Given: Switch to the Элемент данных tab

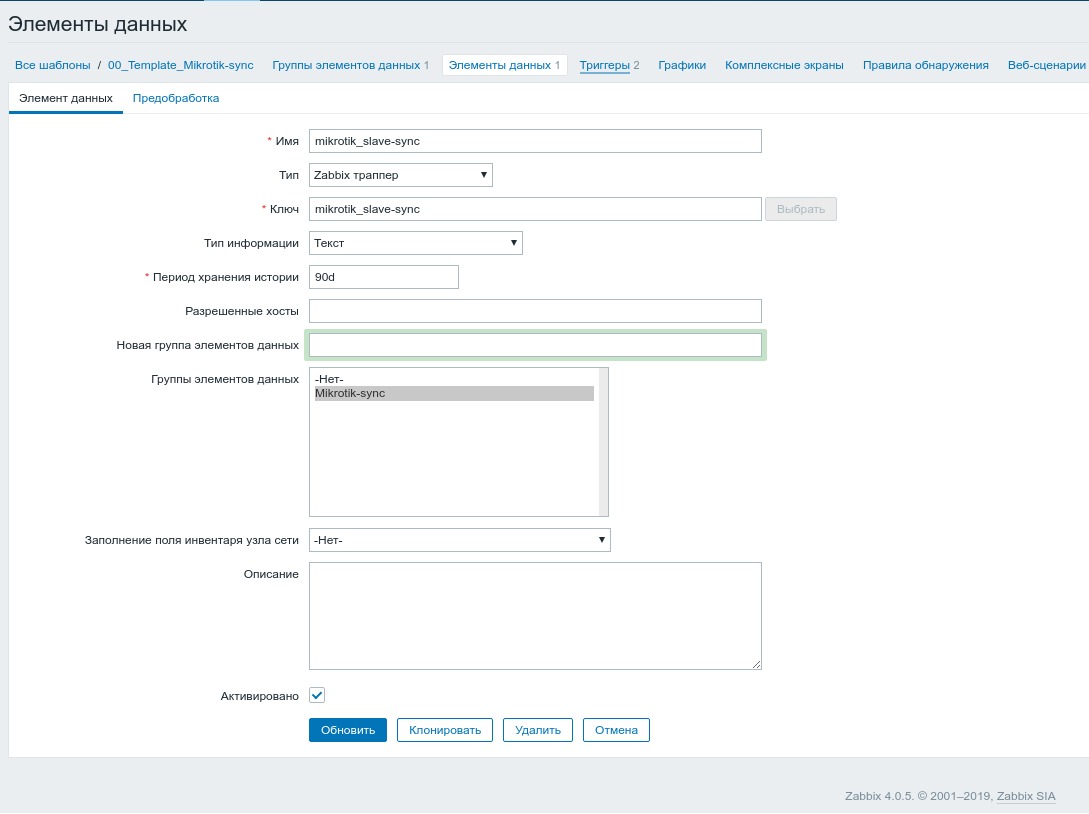Looking at the screenshot, I should (66, 98).
